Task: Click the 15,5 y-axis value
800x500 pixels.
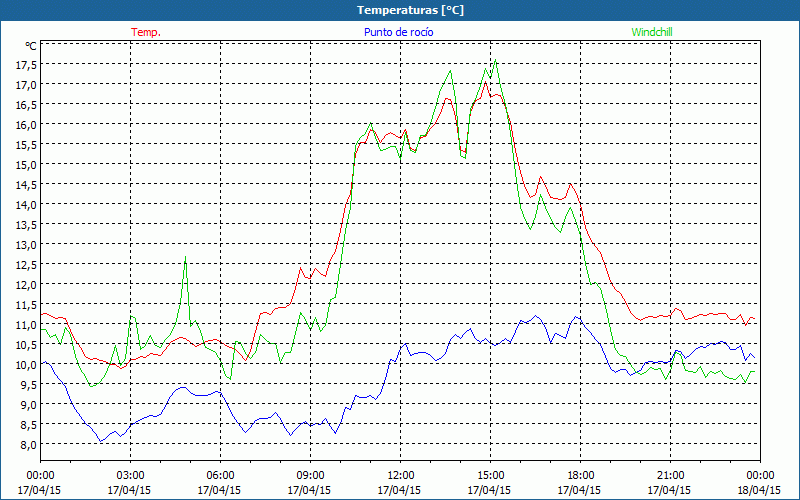Action: pyautogui.click(x=26, y=144)
